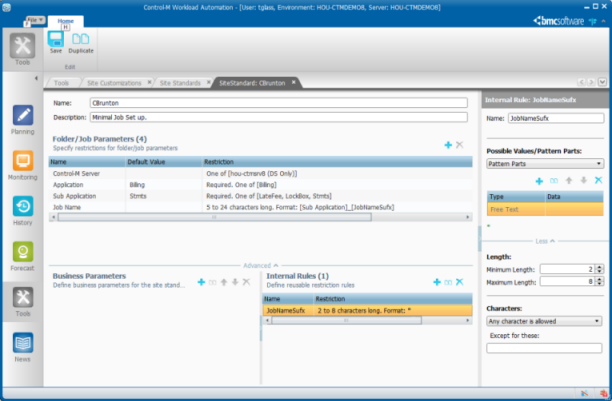
Task: Click the red status icon in the status bar corner
Action: [x=603, y=394]
